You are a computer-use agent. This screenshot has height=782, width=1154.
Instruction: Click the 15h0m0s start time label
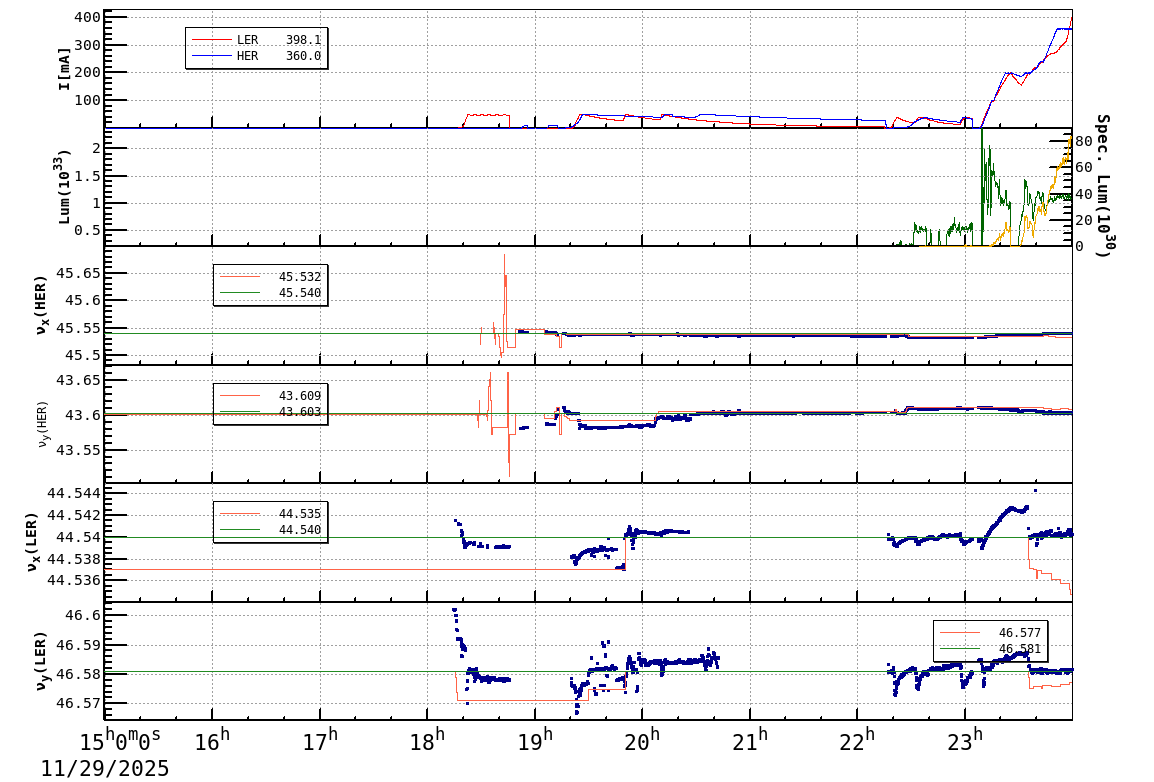coord(120,742)
